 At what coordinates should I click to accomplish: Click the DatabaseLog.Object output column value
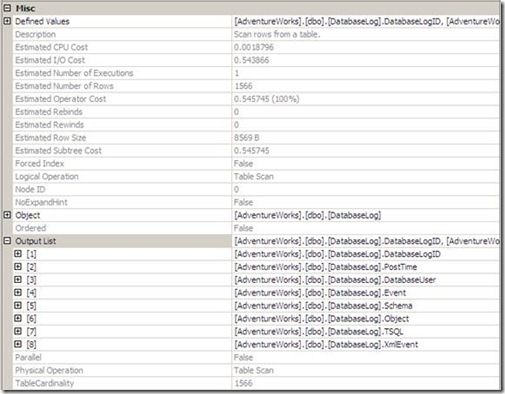[x=321, y=319]
